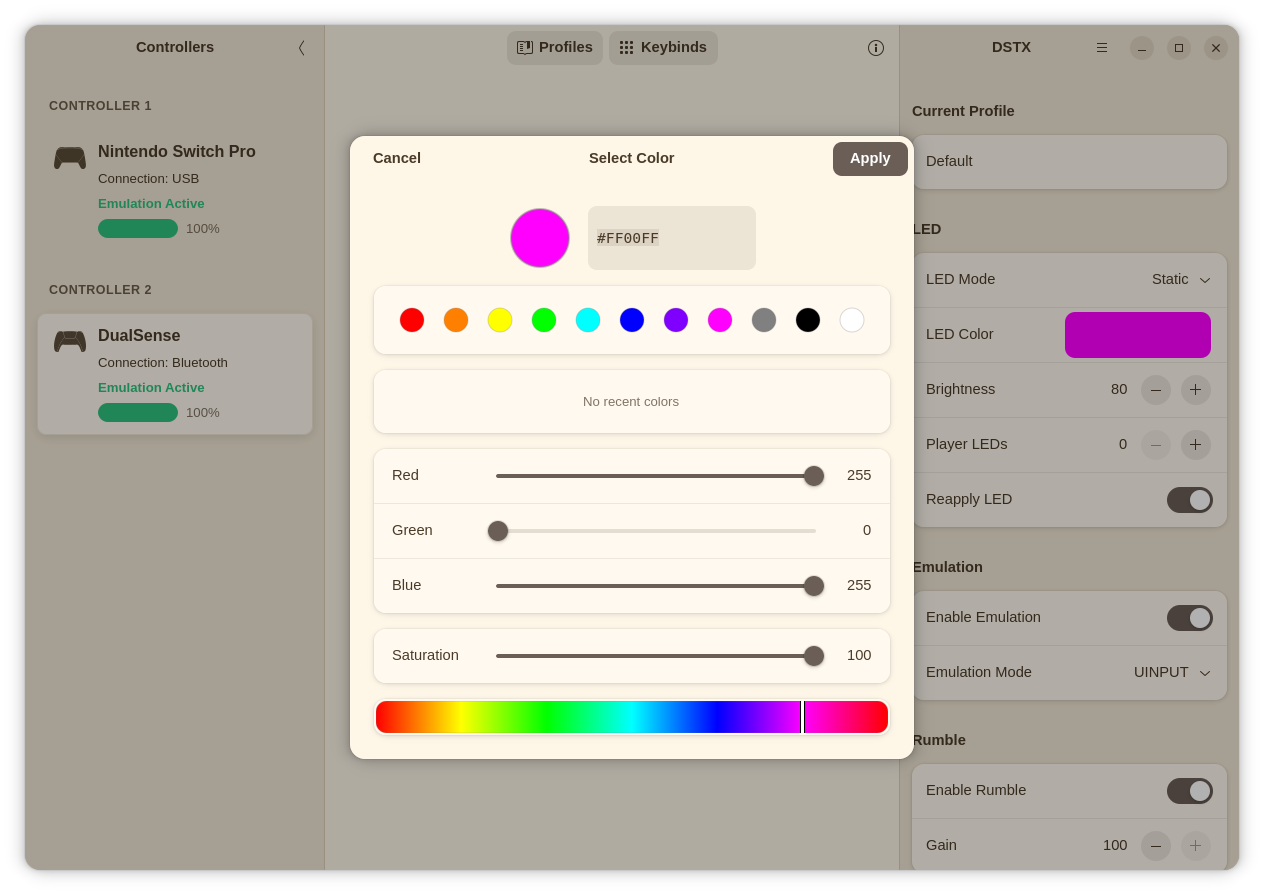This screenshot has height=895, width=1264.
Task: Toggle the Enable Emulation switch
Action: tap(1190, 618)
